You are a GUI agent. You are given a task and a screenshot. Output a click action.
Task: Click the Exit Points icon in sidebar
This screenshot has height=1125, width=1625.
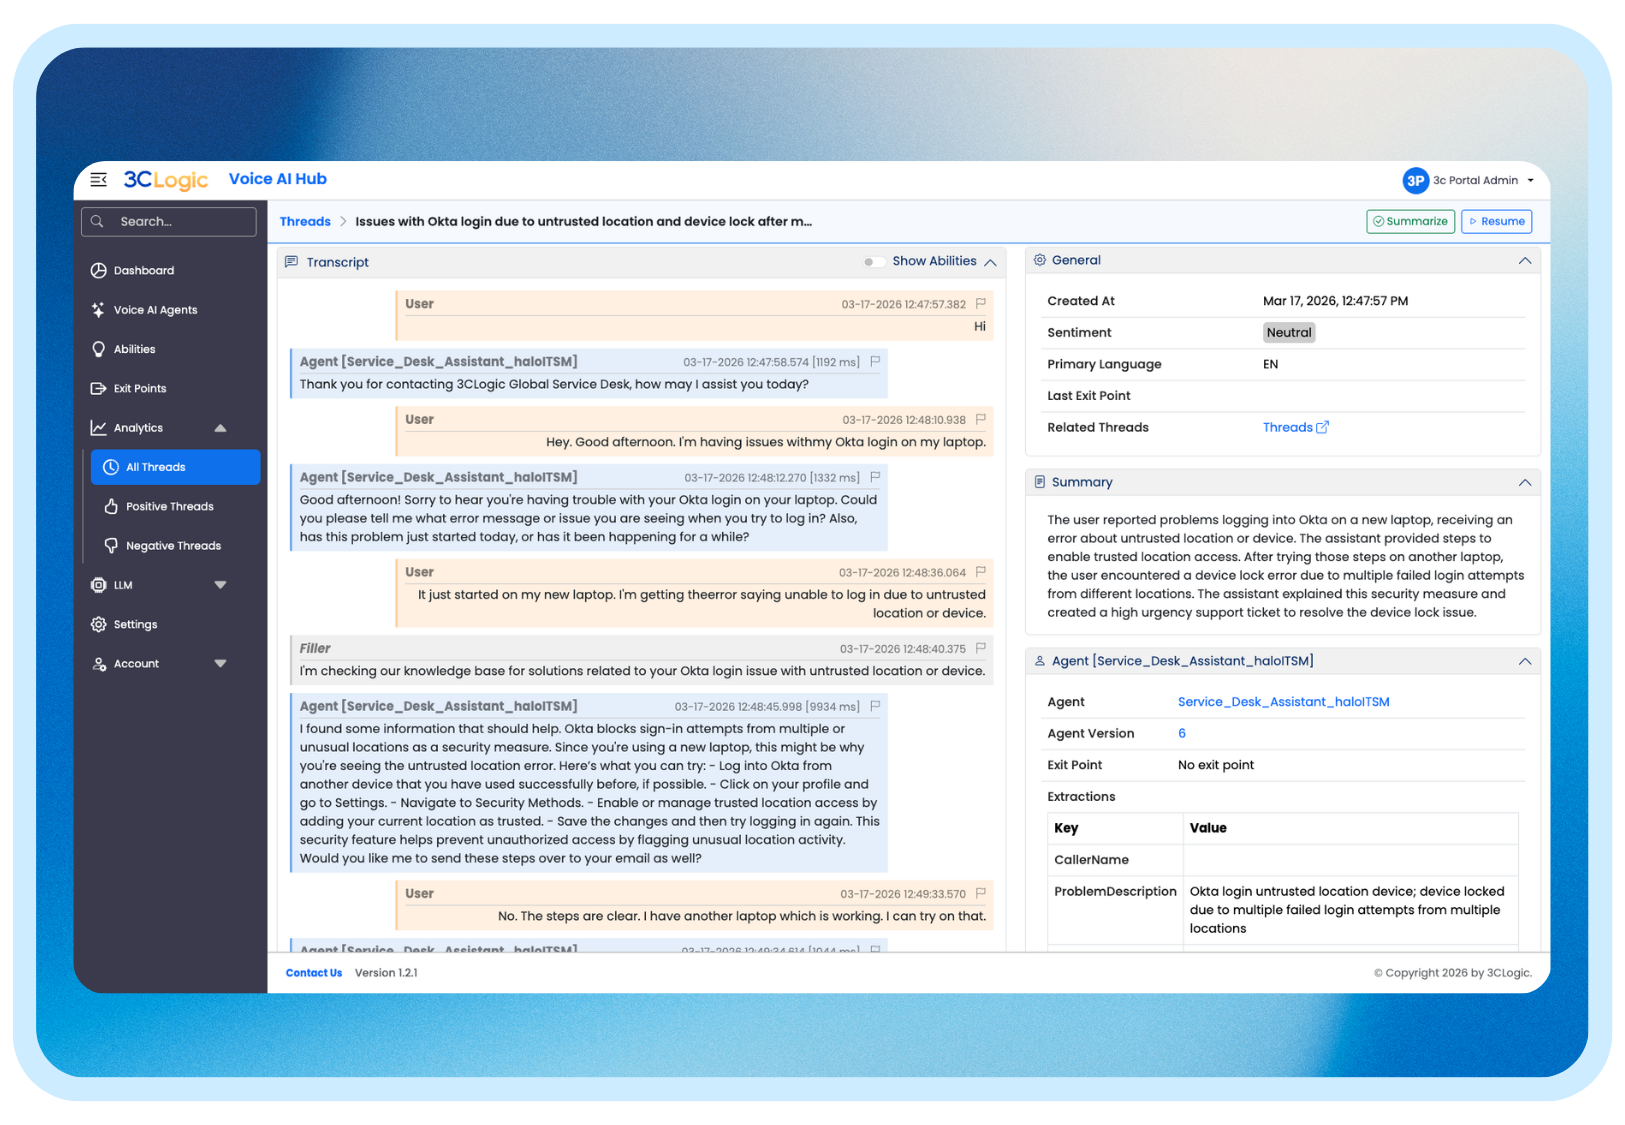pyautogui.click(x=98, y=388)
